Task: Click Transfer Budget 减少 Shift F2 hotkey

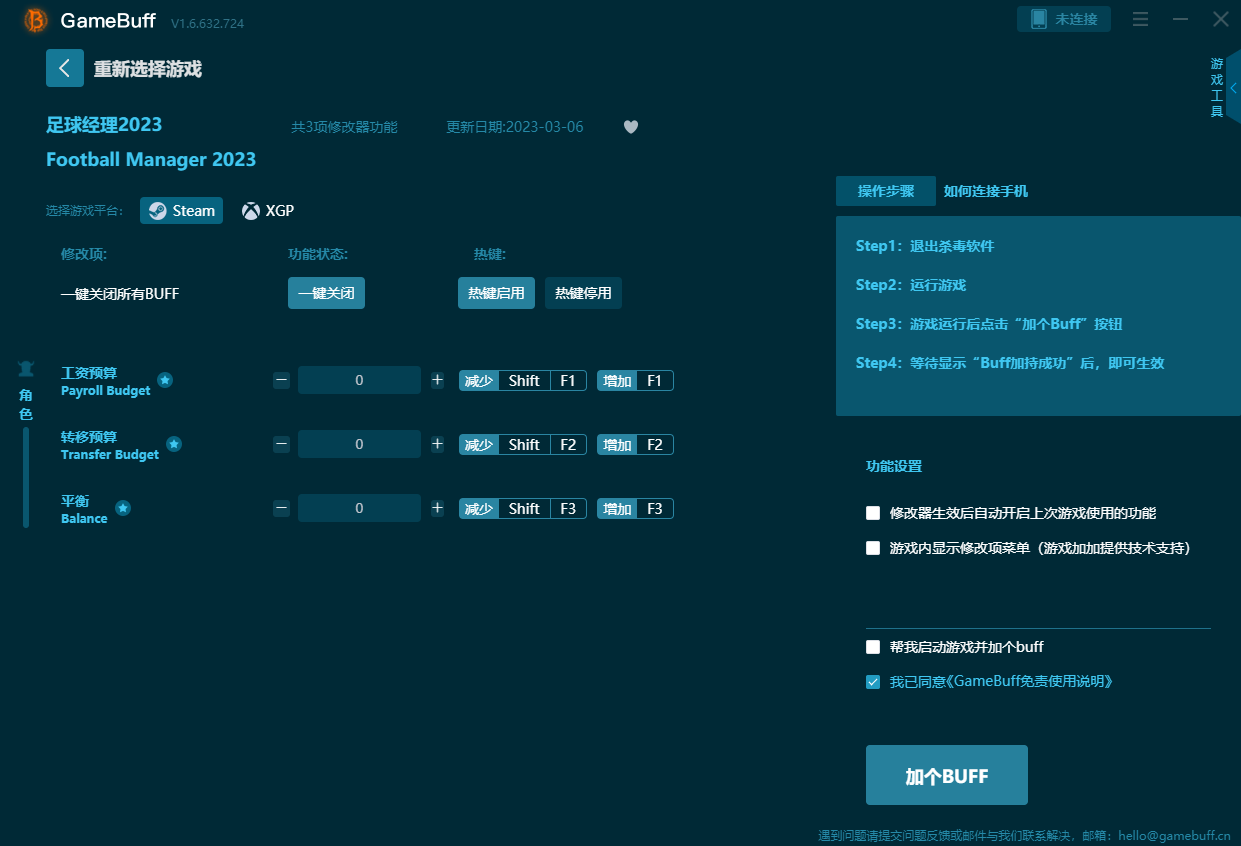Action: pyautogui.click(x=523, y=444)
